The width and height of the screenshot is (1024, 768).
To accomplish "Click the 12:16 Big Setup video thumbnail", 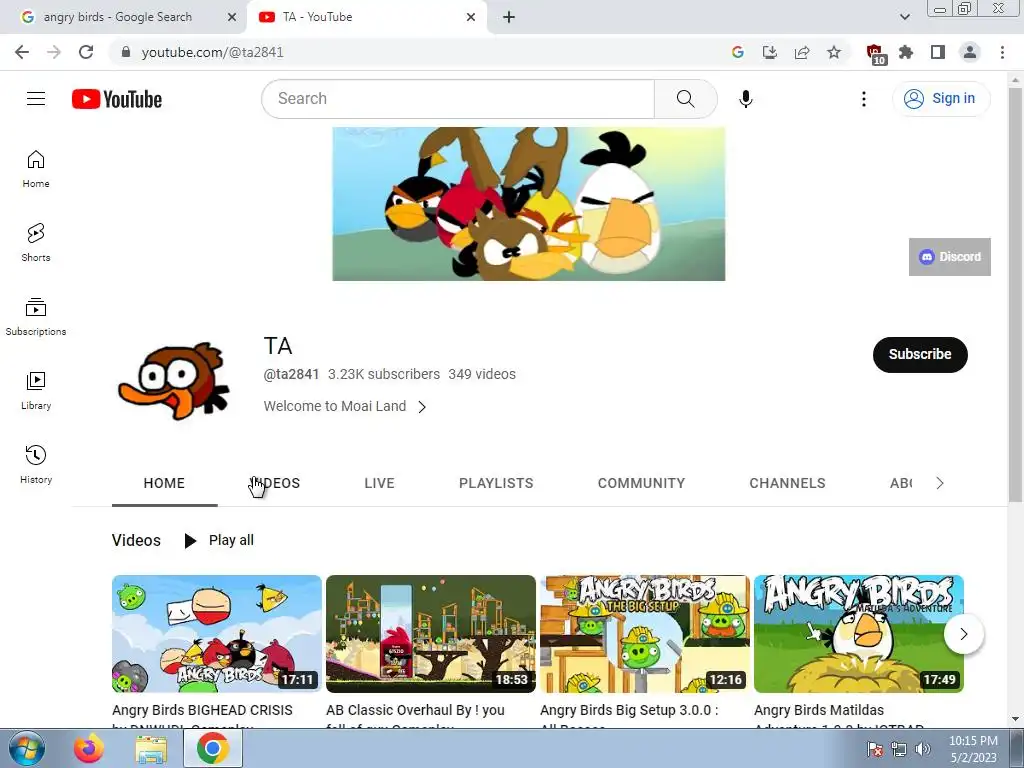I will coord(645,633).
